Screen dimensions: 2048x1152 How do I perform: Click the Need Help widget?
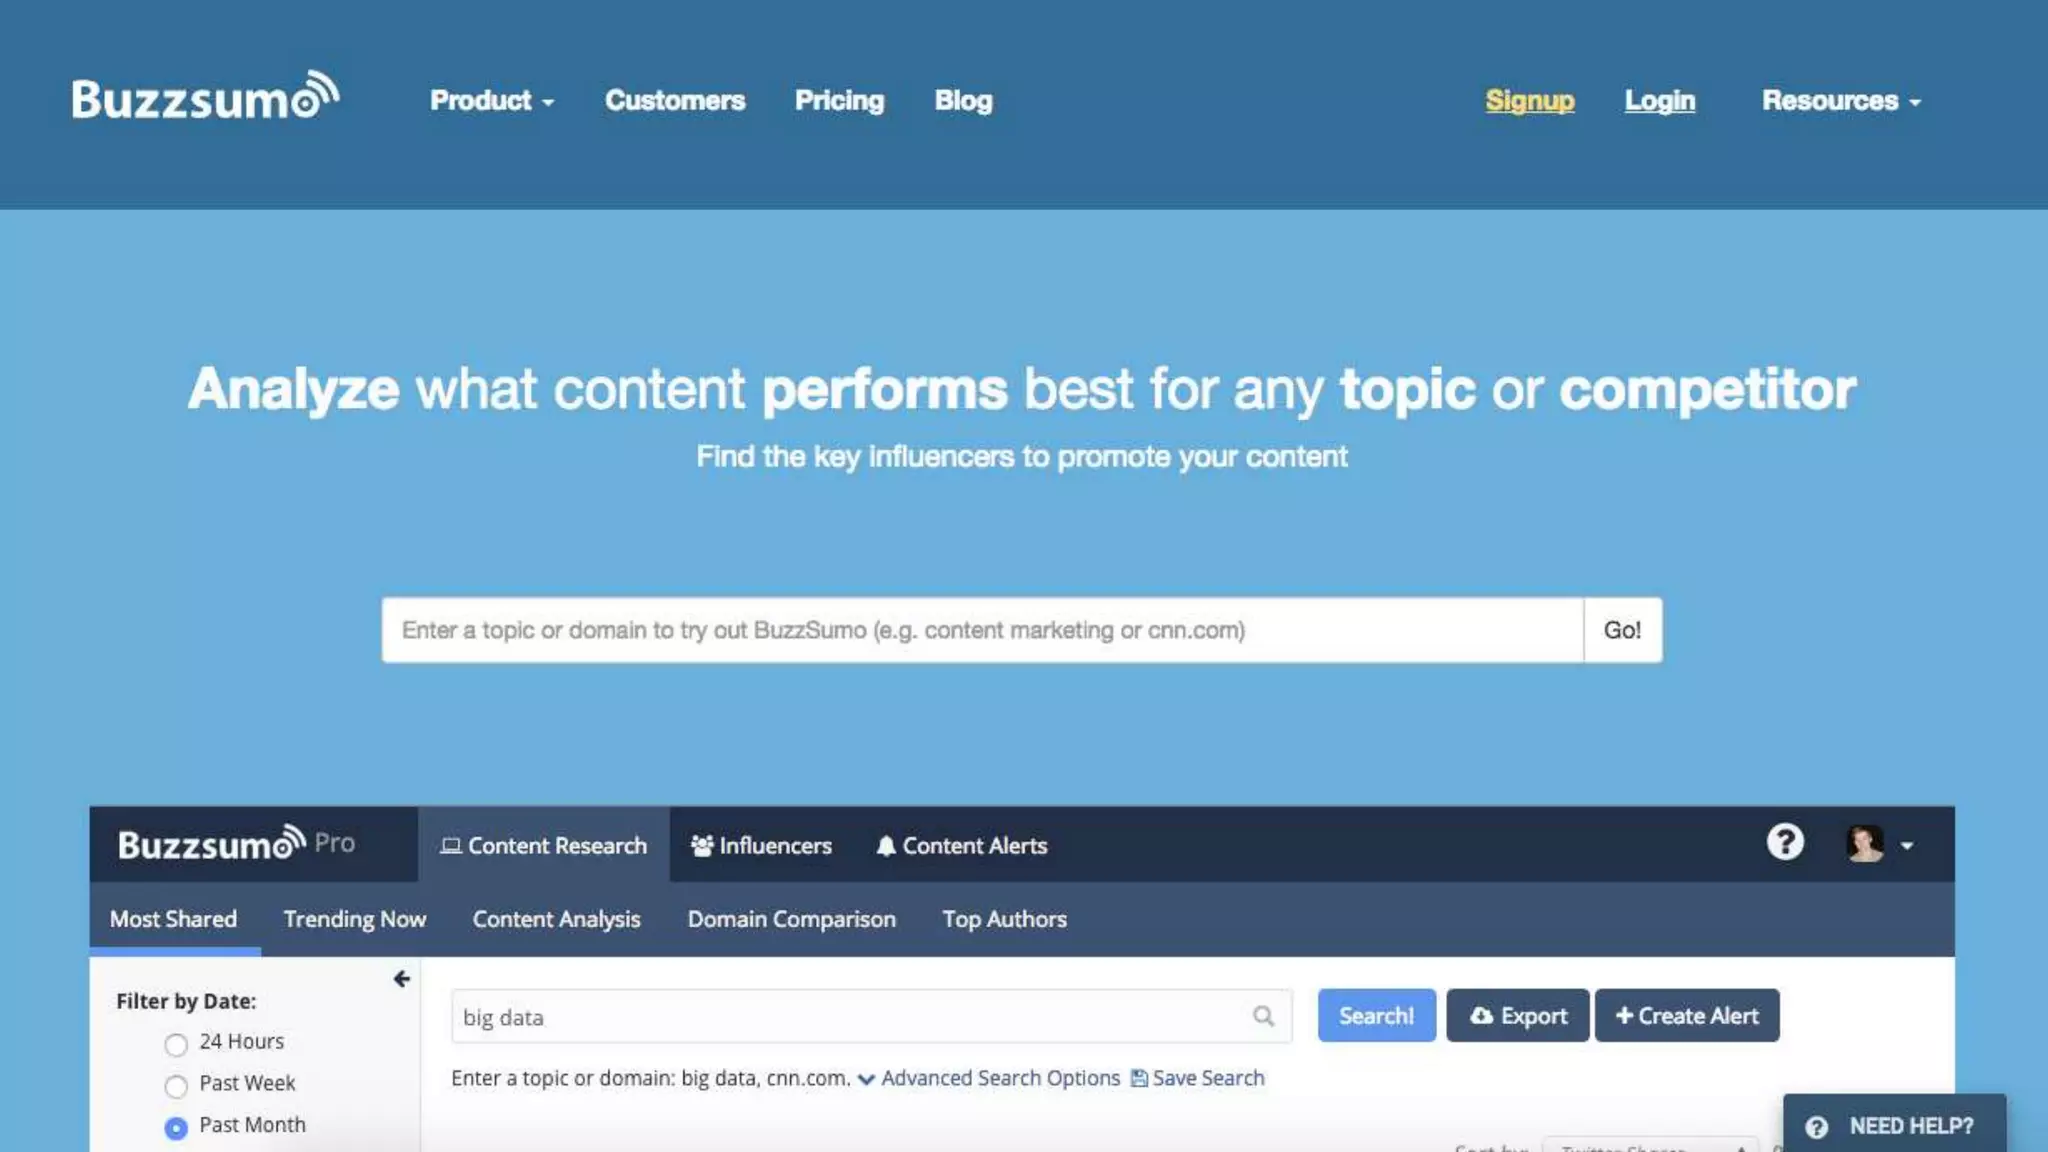[x=1893, y=1126]
